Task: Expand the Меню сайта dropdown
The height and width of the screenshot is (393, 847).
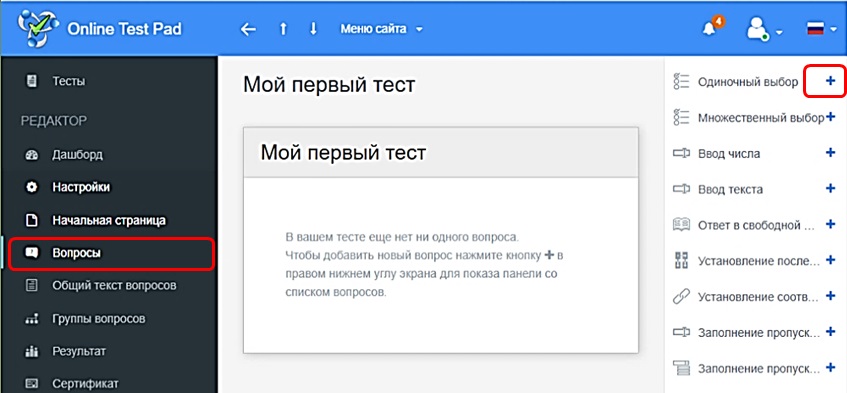Action: pos(381,29)
